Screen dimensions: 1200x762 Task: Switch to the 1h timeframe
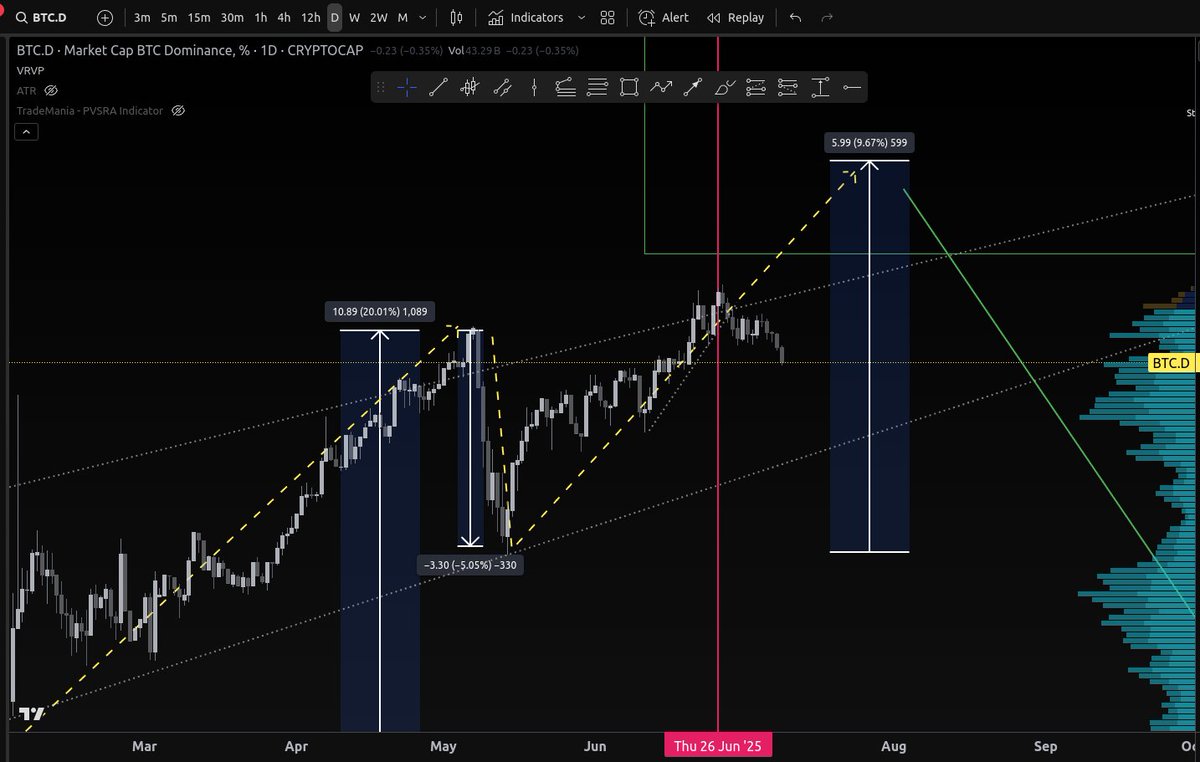(260, 17)
